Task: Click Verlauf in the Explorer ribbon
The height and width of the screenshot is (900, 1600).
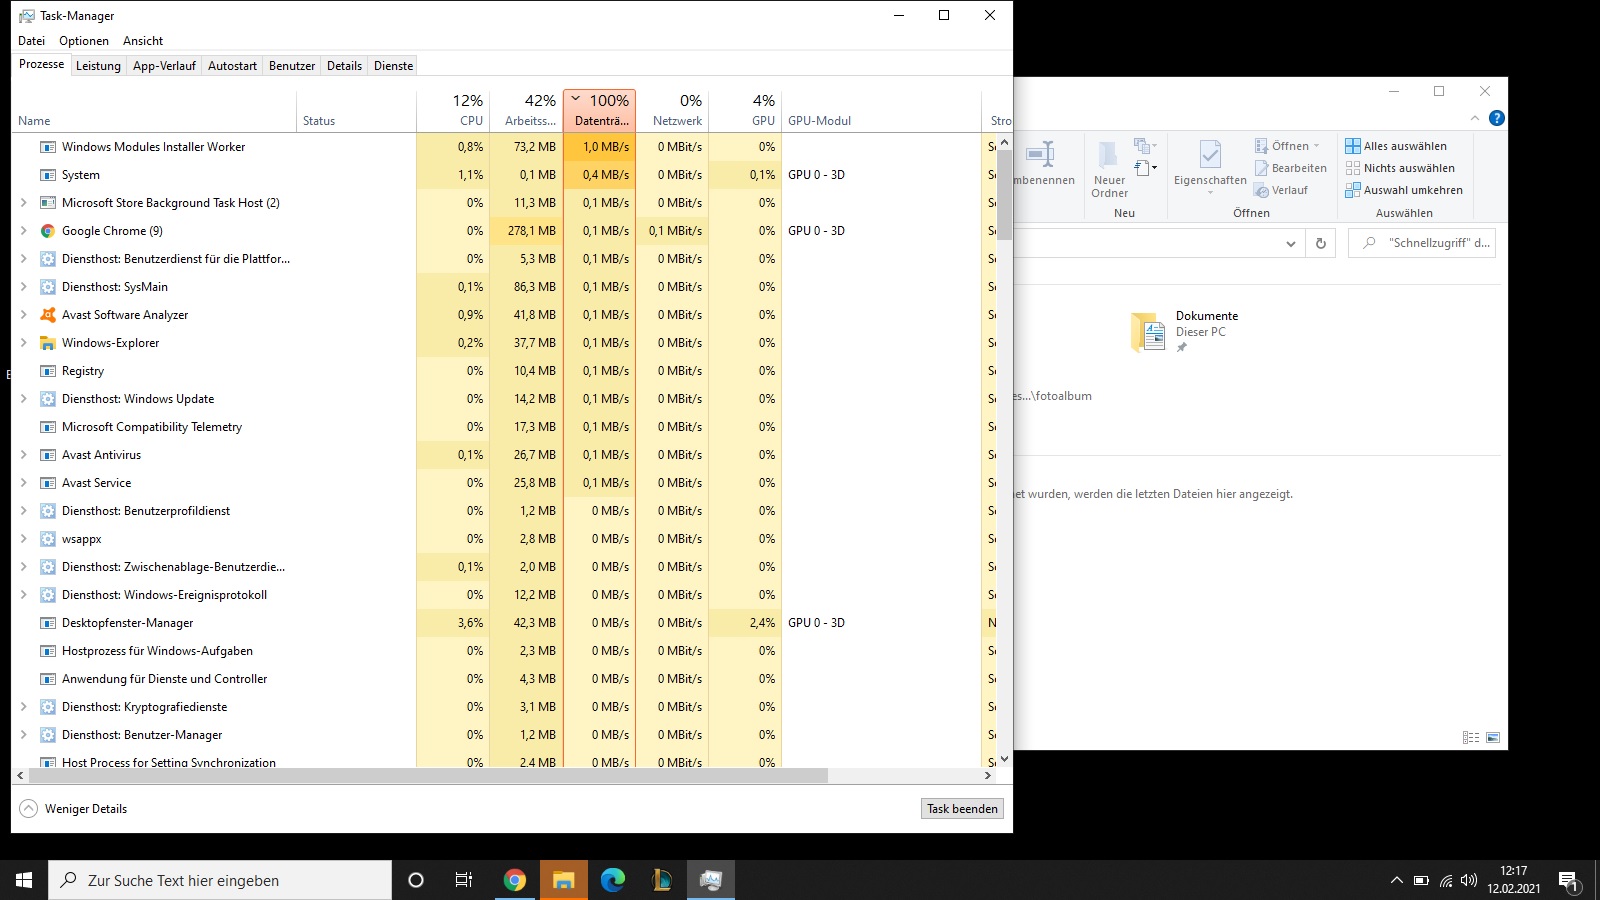Action: pyautogui.click(x=1281, y=190)
